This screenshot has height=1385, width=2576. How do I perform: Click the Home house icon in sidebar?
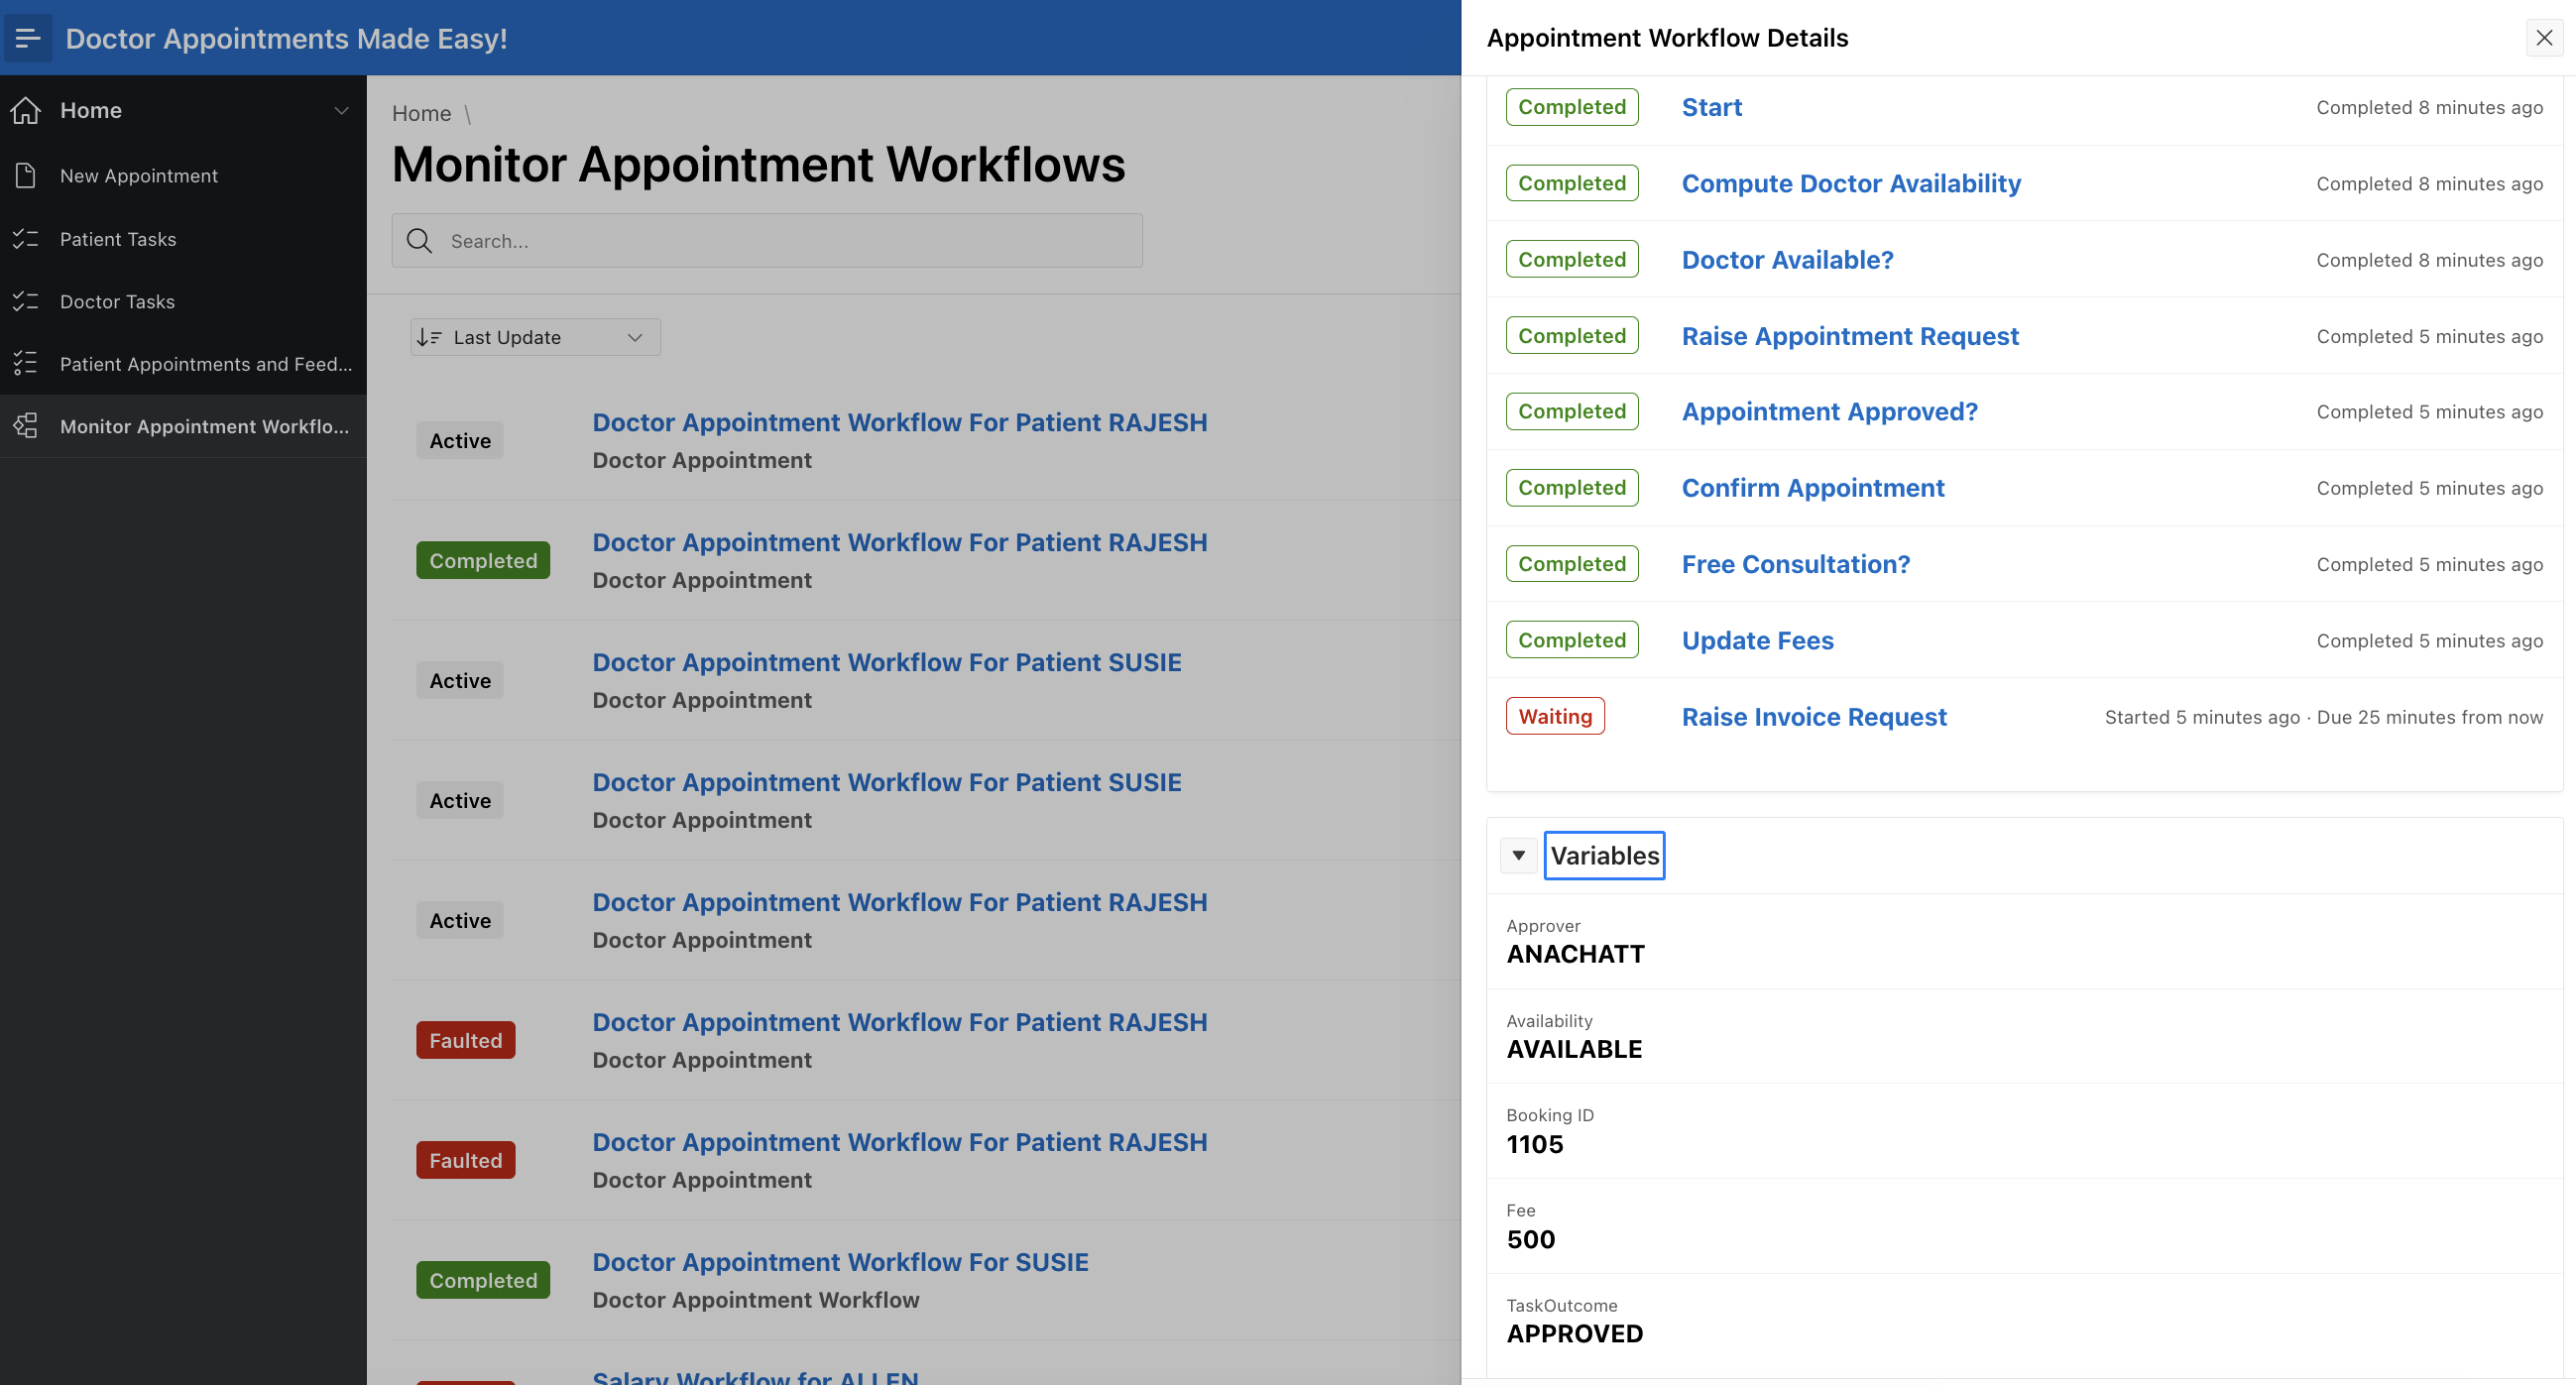pos(26,110)
